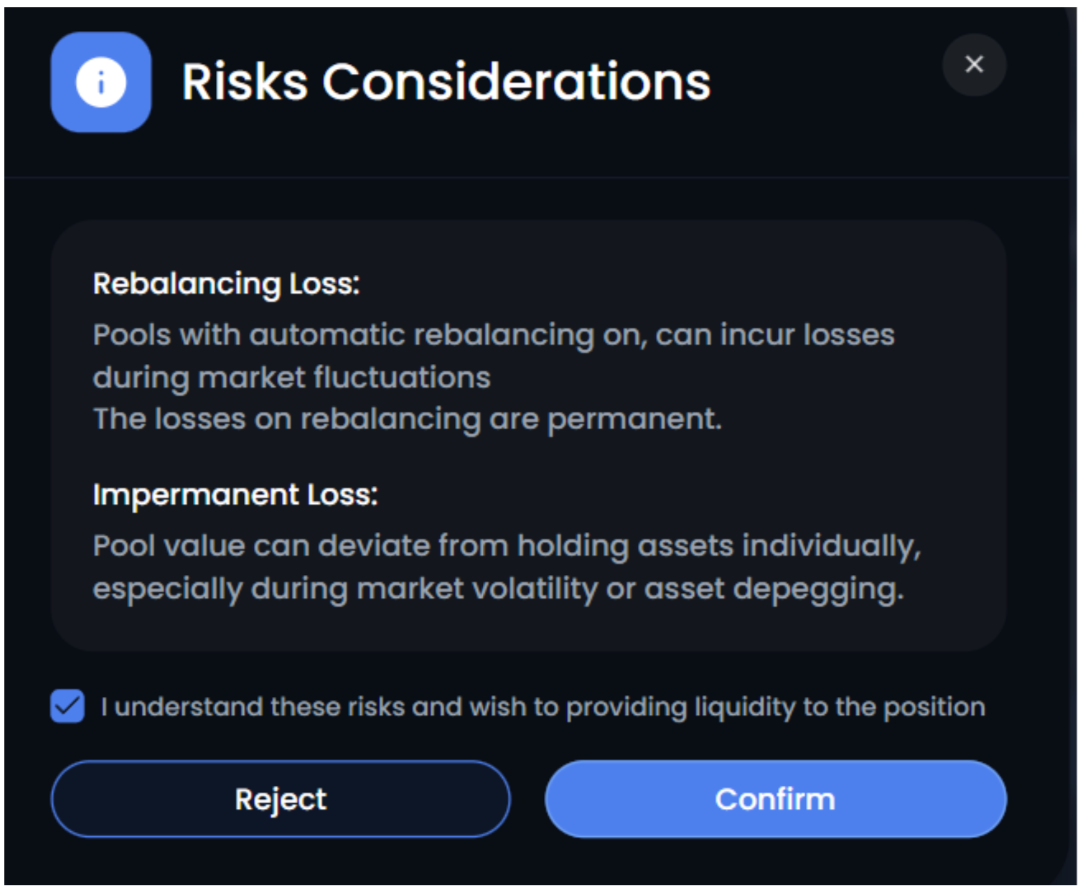This screenshot has width=1080, height=890.
Task: Select the Impermanent Loss heading
Action: (x=235, y=495)
